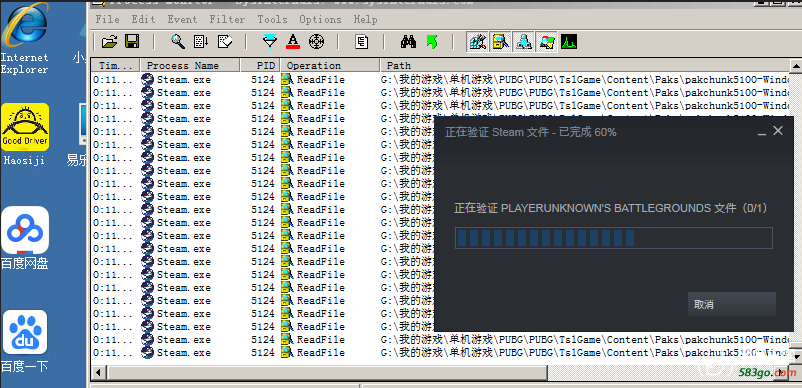Image resolution: width=802 pixels, height=388 pixels.
Task: Open Find with the binoculars icon
Action: pos(408,42)
